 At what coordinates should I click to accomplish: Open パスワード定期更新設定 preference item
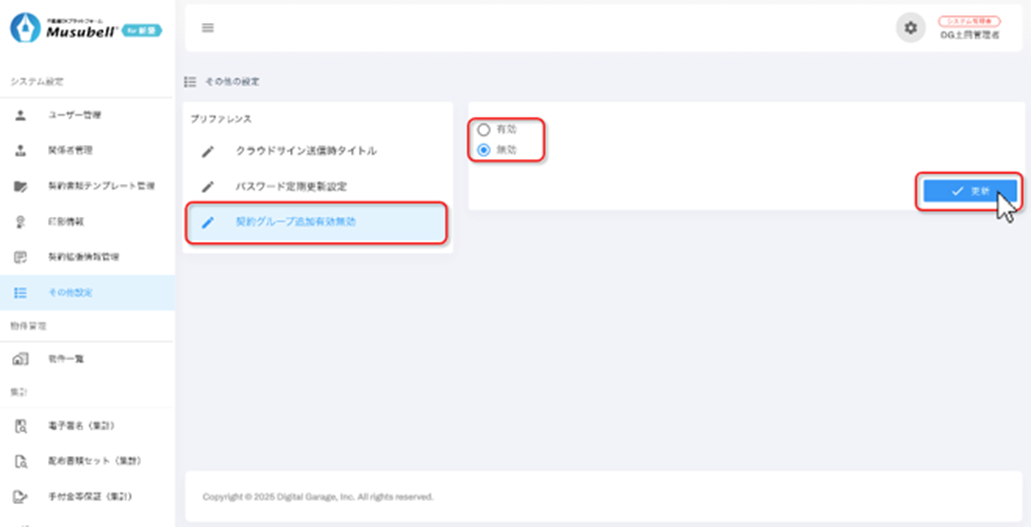[291, 187]
